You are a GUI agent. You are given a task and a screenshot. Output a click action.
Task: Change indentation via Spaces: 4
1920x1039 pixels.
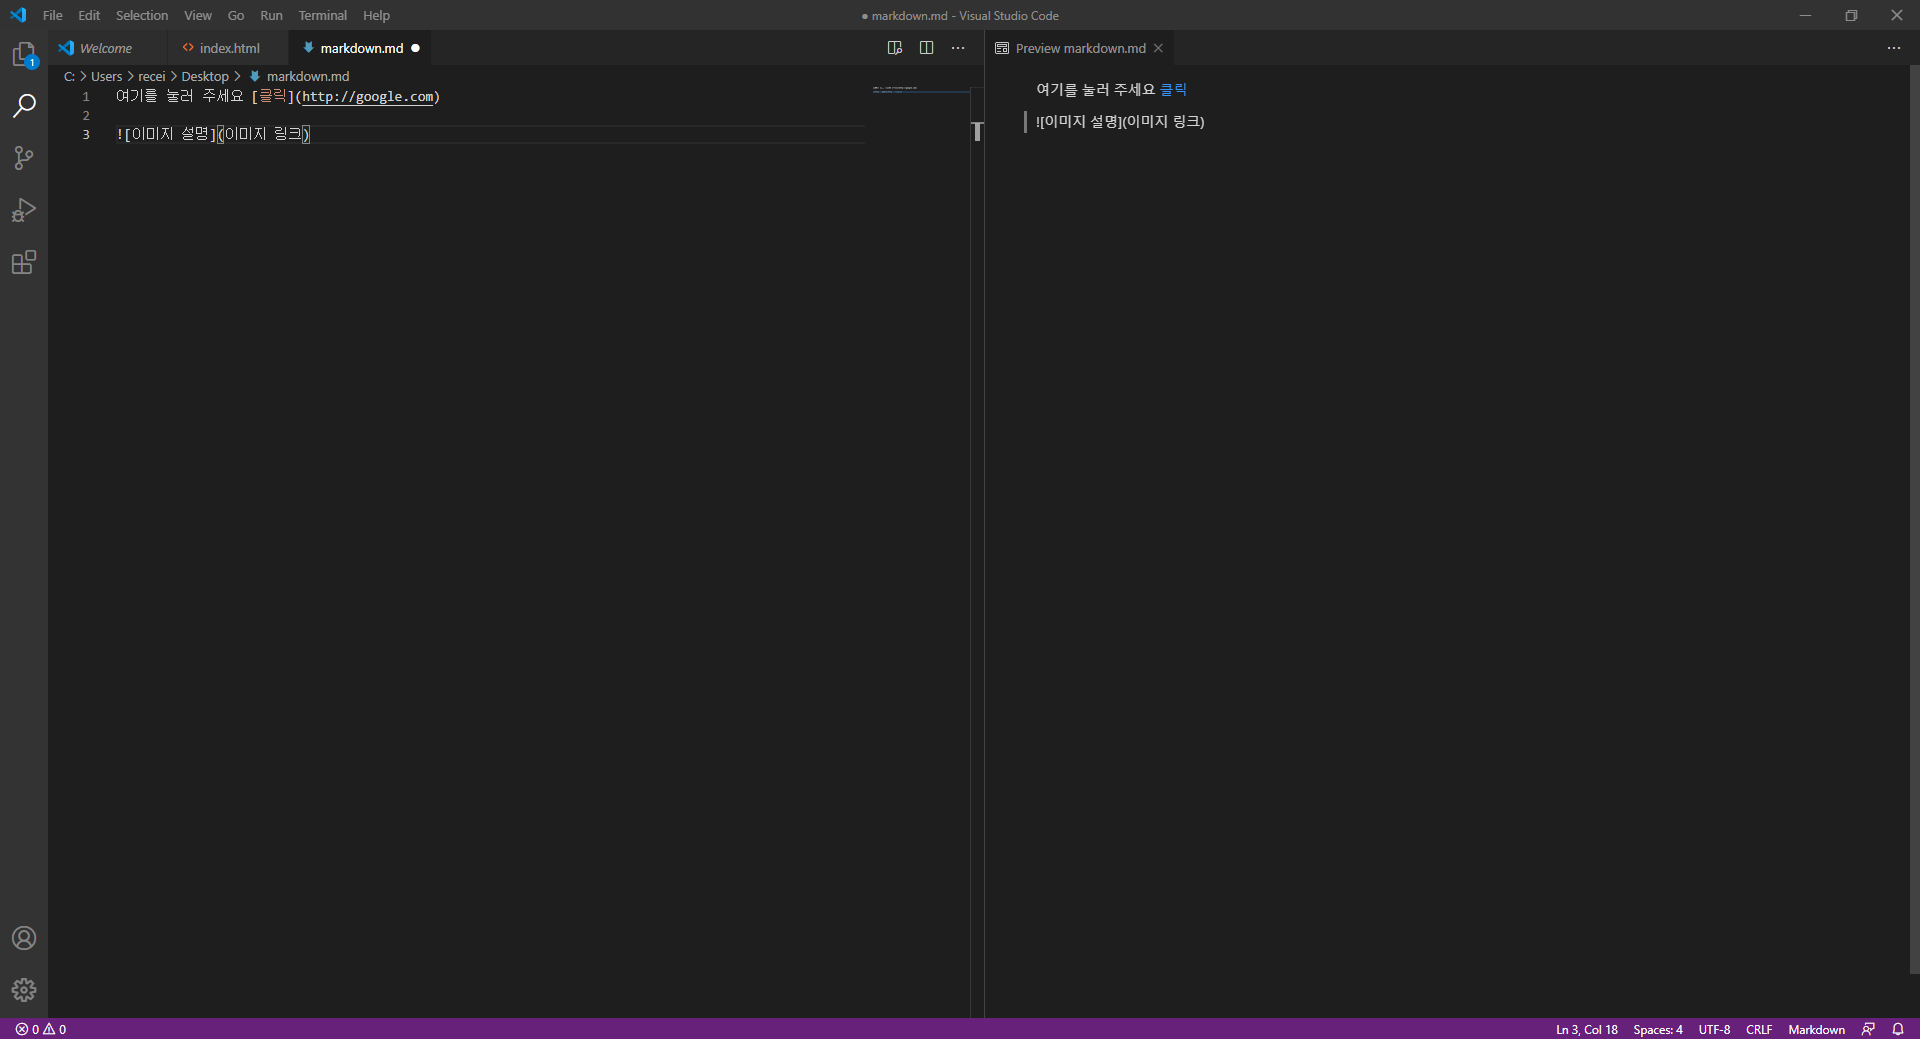1658,1029
